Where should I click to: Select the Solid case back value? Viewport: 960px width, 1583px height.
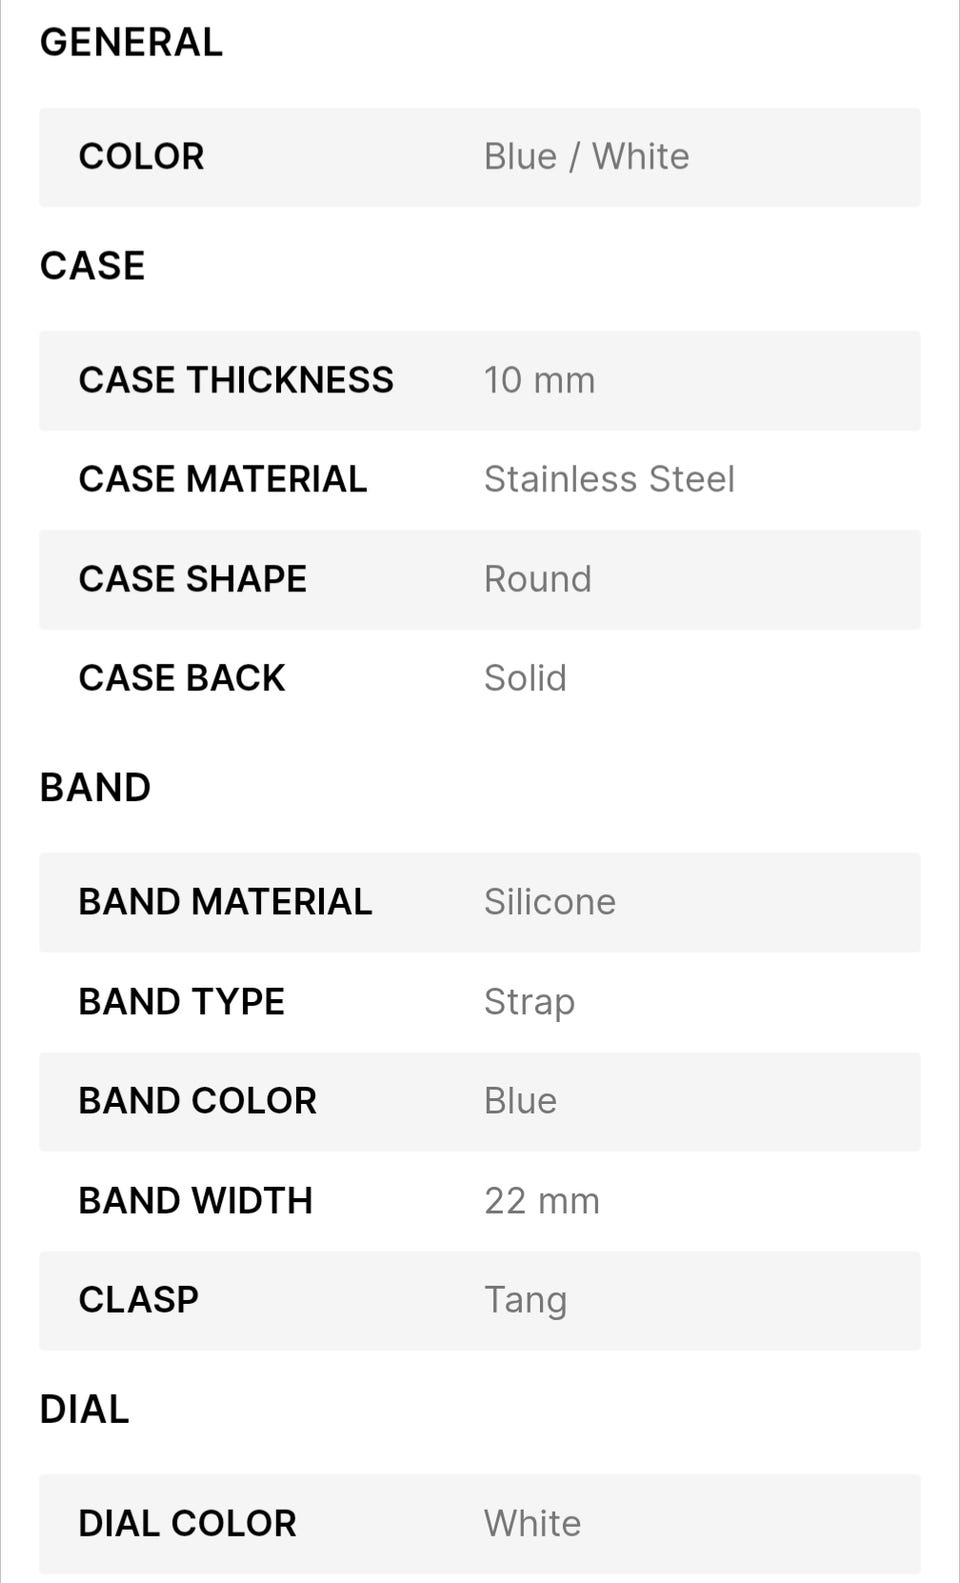point(525,678)
